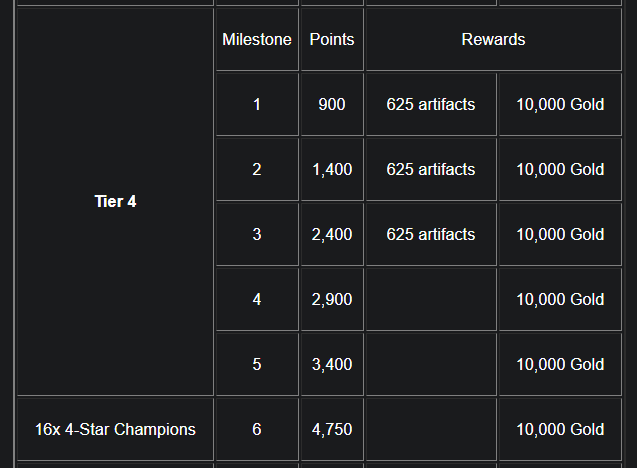
Task: Click the 16x 4-Star Champions cell
Action: pos(115,429)
